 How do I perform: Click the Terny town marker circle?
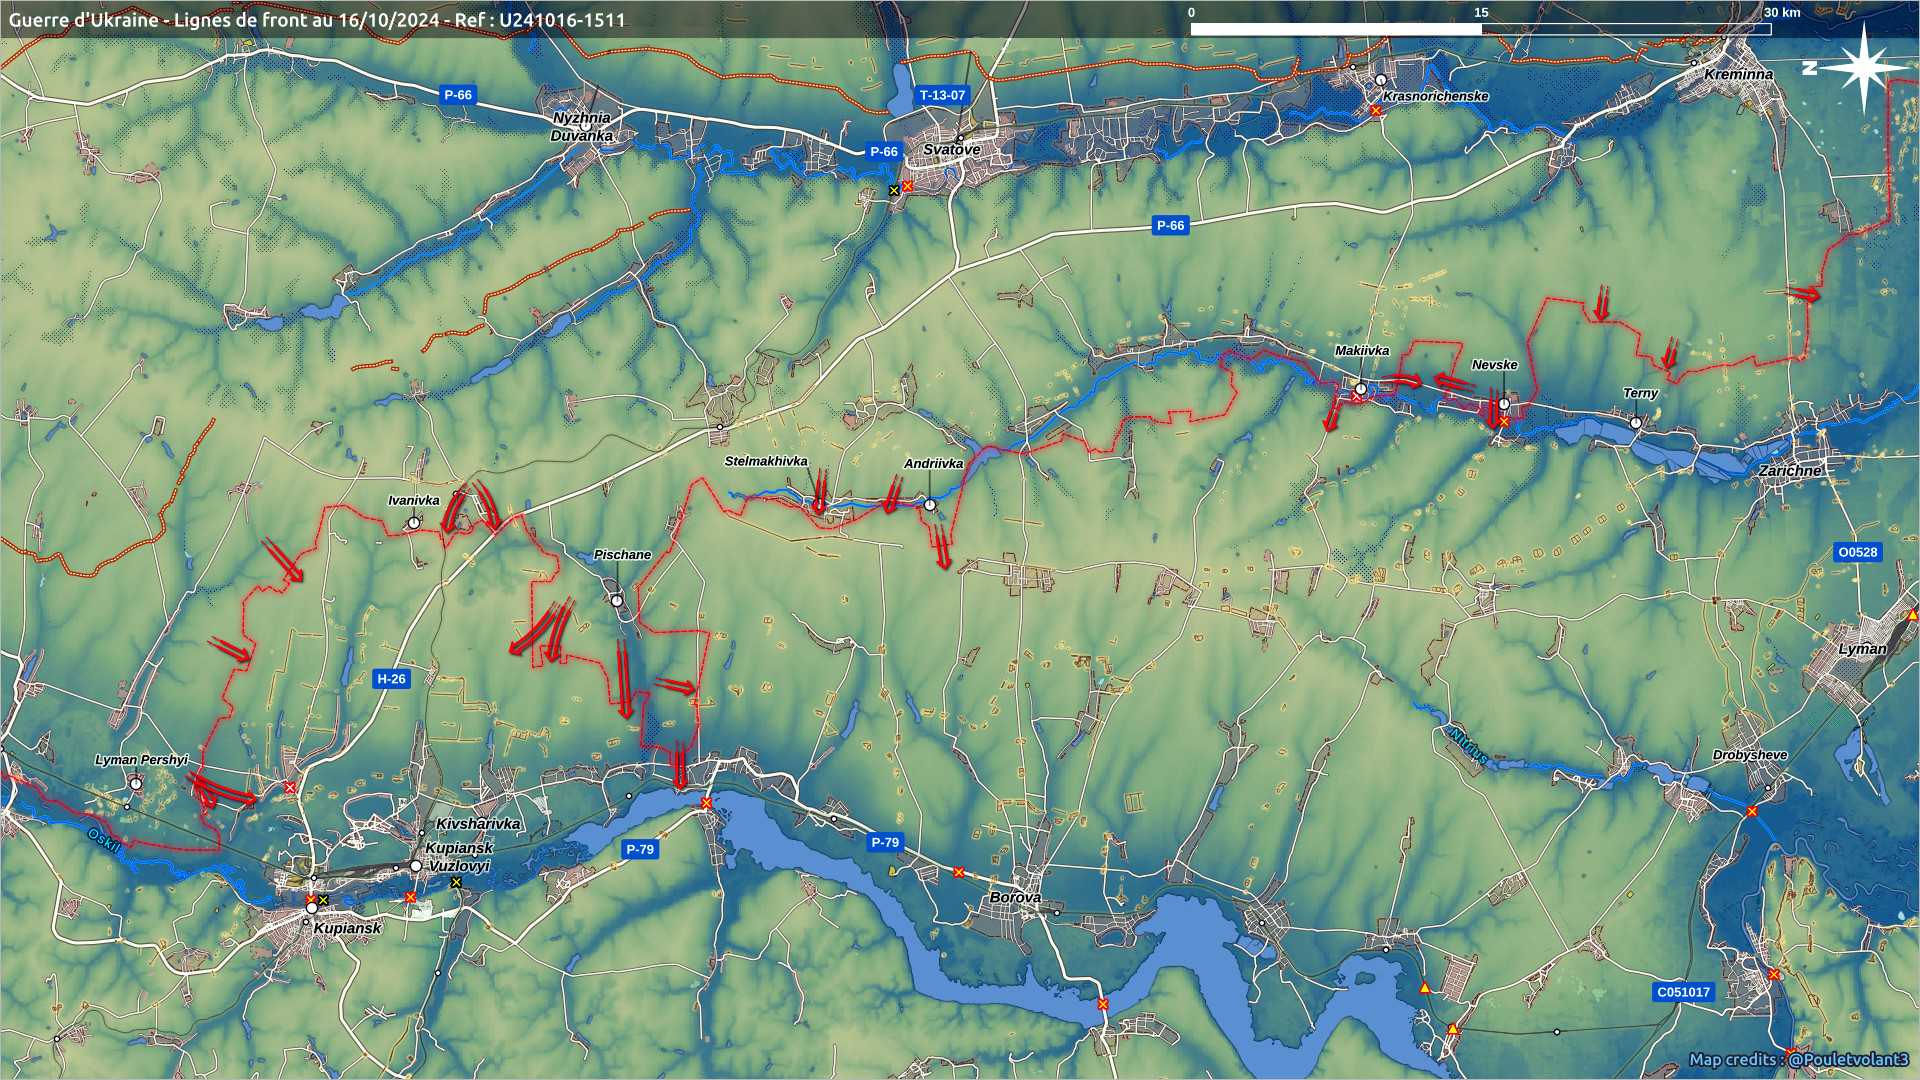coord(1636,423)
